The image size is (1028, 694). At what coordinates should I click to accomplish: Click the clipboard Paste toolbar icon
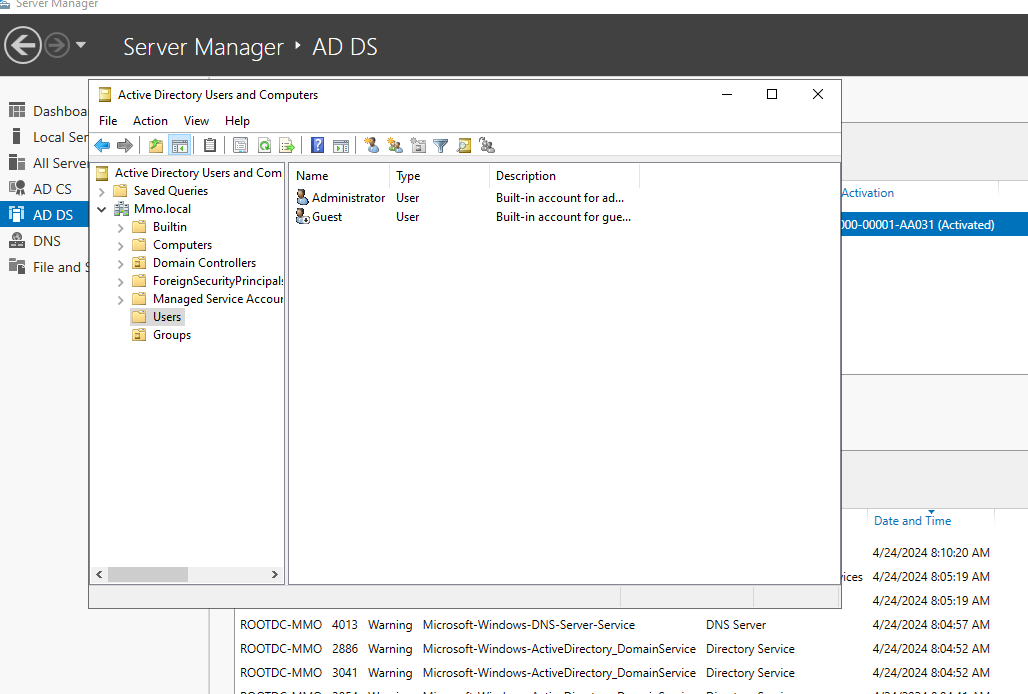(x=210, y=145)
